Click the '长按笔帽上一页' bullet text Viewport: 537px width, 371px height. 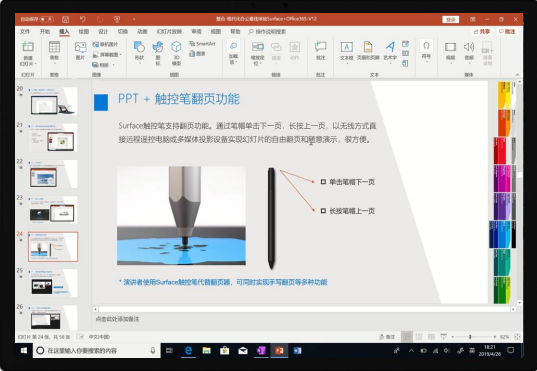pyautogui.click(x=352, y=211)
